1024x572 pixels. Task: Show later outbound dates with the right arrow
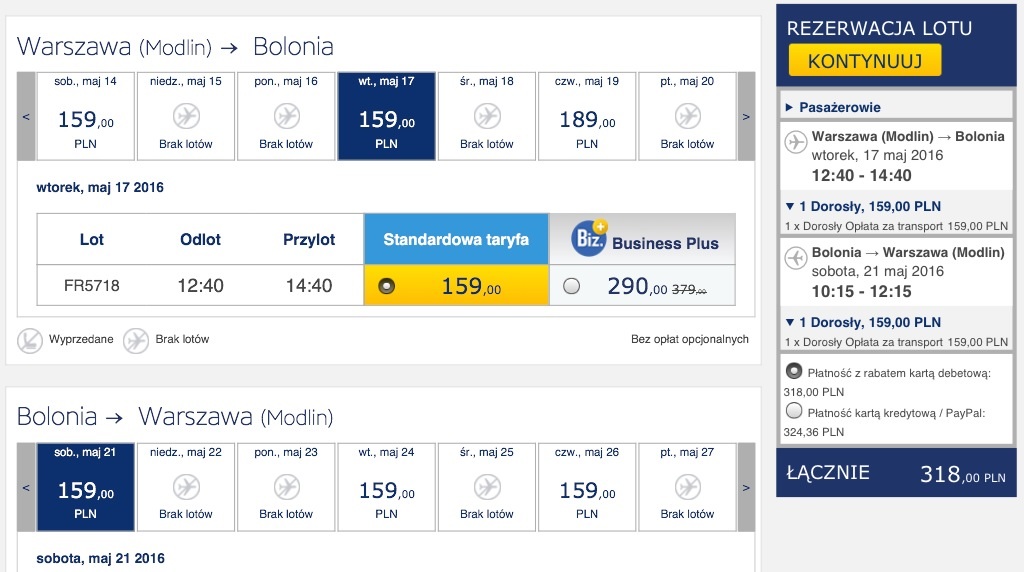tap(746, 116)
